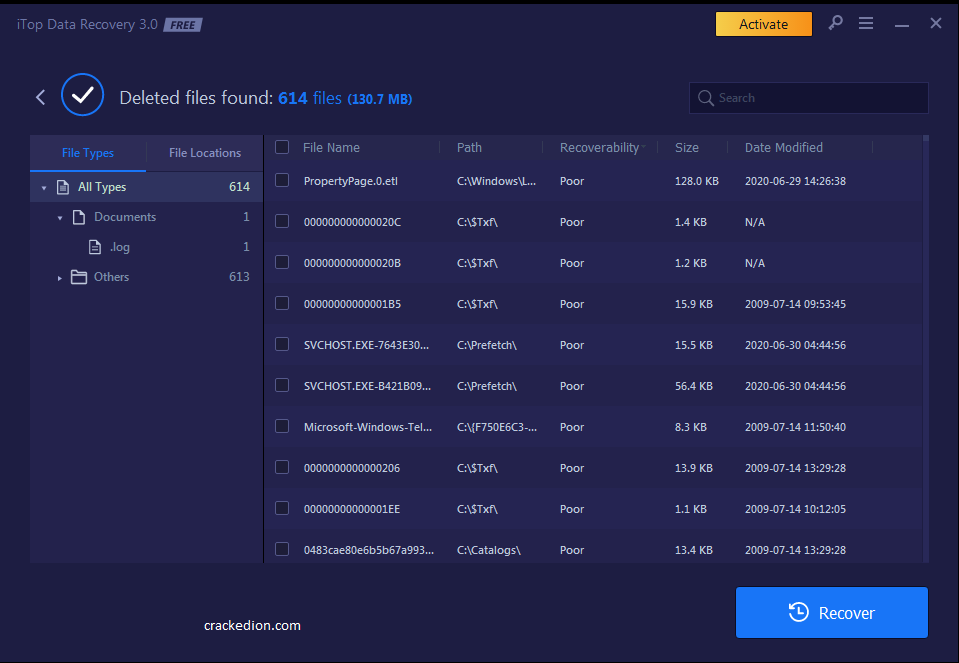Click the (130.7 MB) total size text

pos(380,99)
